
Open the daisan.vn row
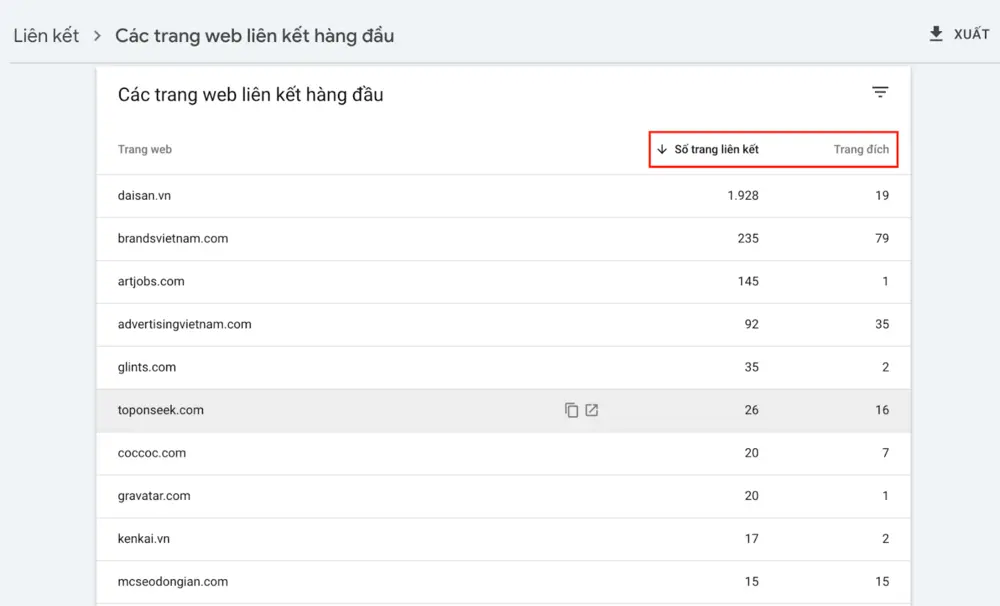tap(503, 196)
